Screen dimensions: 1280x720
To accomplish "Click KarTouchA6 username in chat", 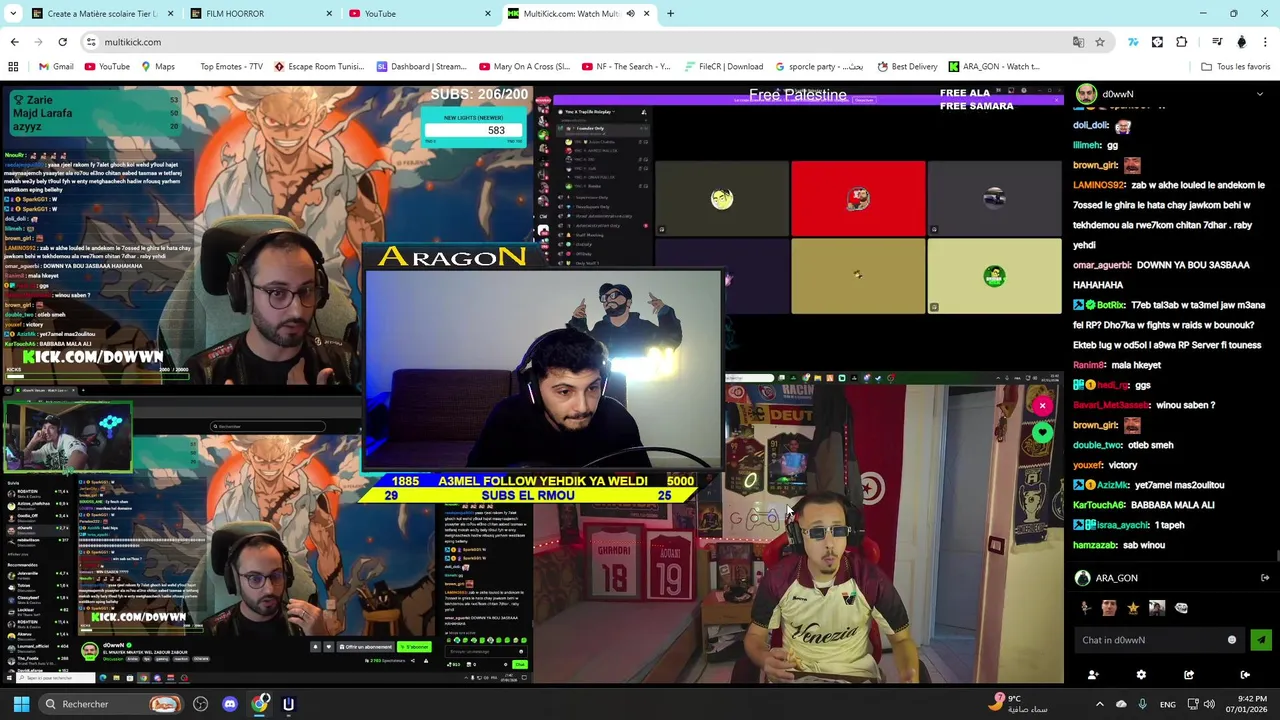I will 1099,505.
